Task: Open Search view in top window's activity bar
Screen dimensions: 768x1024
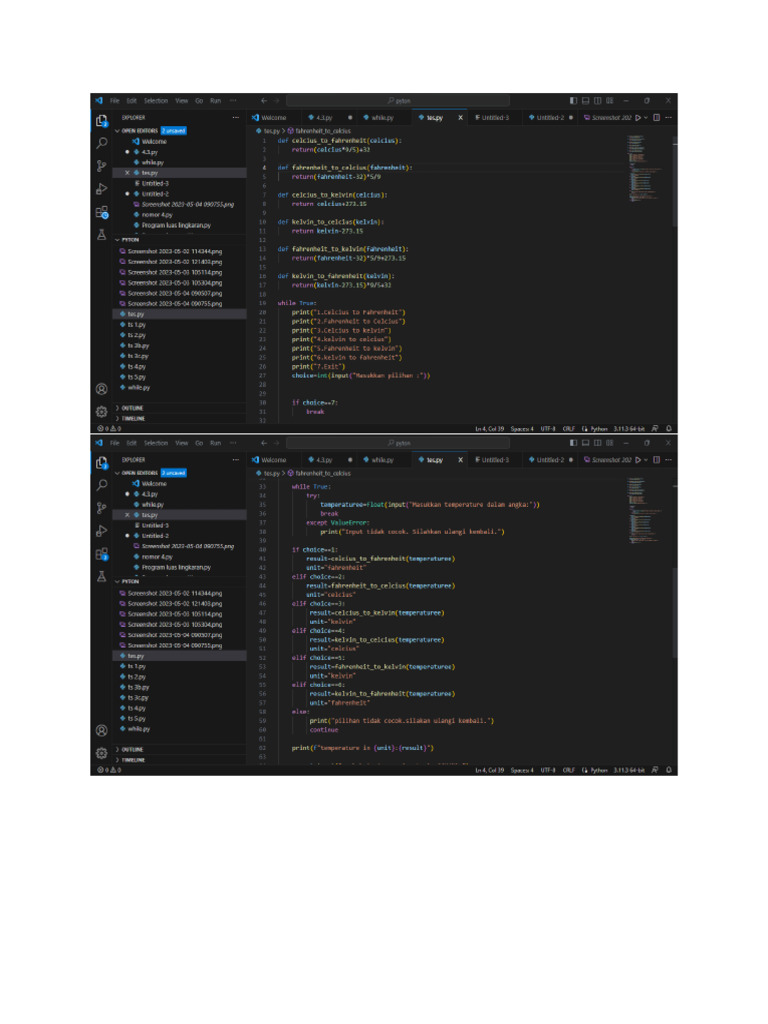Action: (x=102, y=143)
